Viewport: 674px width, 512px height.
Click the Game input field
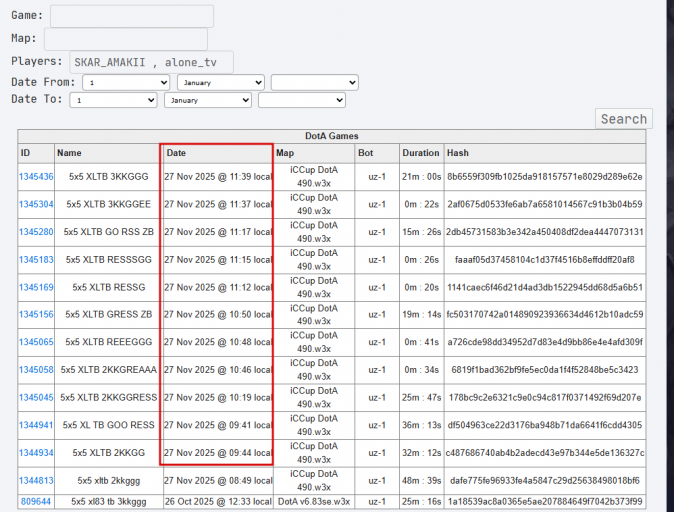click(132, 16)
